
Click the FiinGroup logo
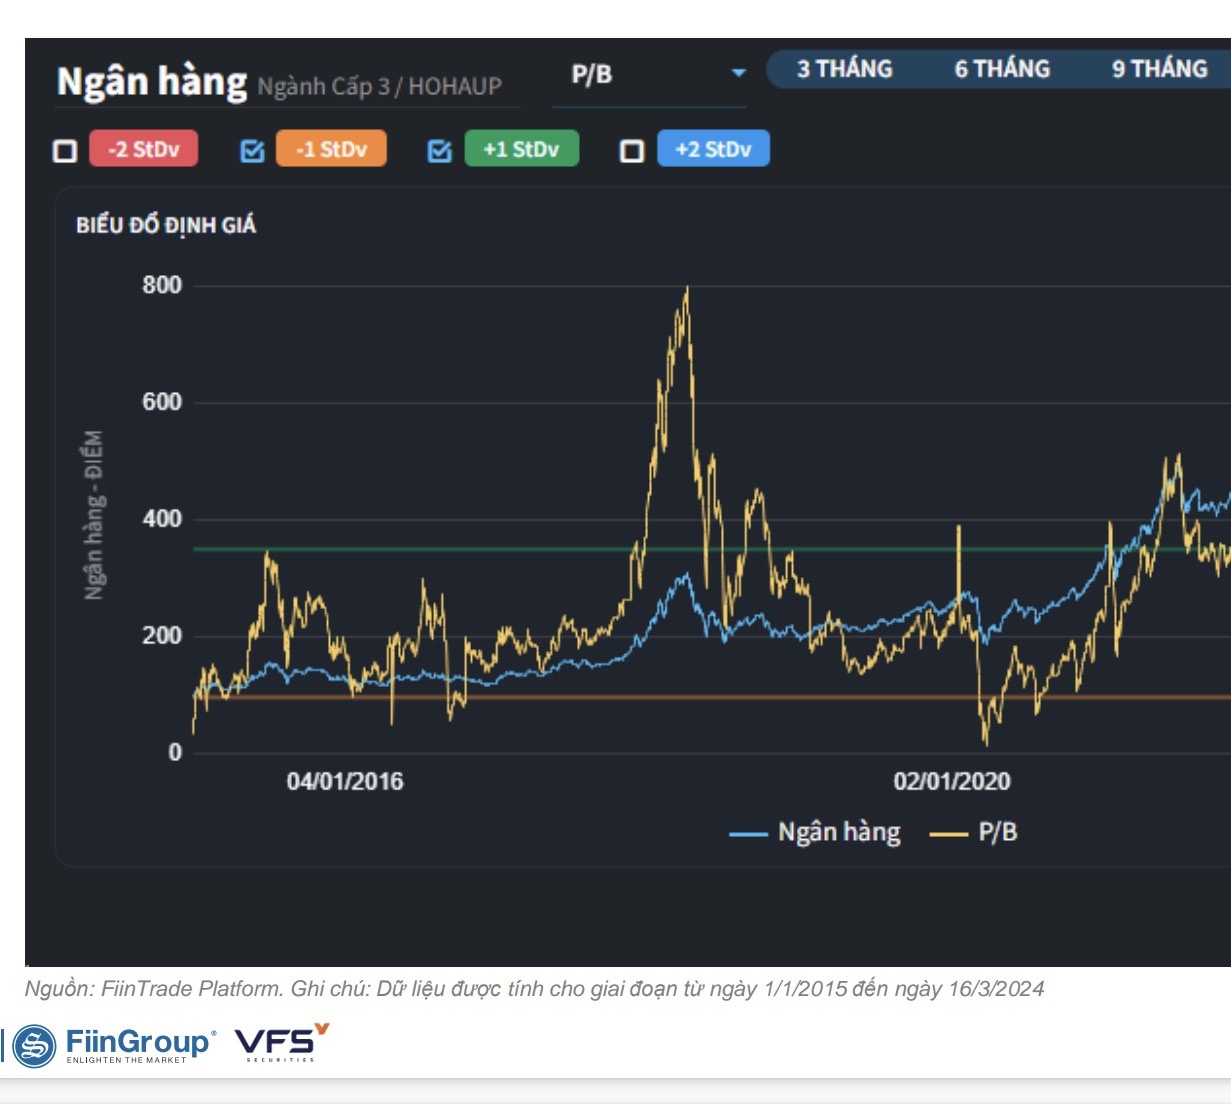point(114,1045)
